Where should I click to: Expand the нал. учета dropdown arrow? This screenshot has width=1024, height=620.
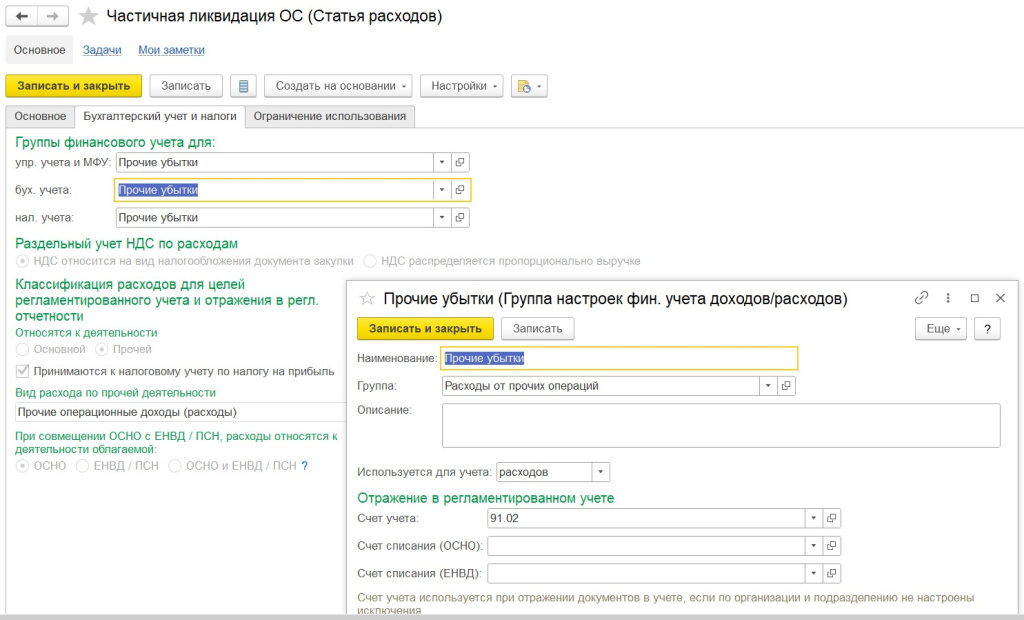[441, 218]
